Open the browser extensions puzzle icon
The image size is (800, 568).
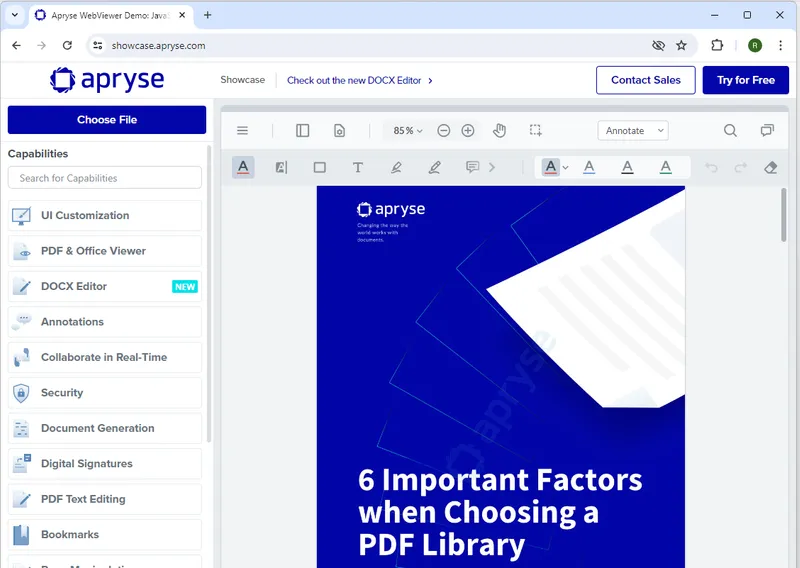[x=717, y=45]
